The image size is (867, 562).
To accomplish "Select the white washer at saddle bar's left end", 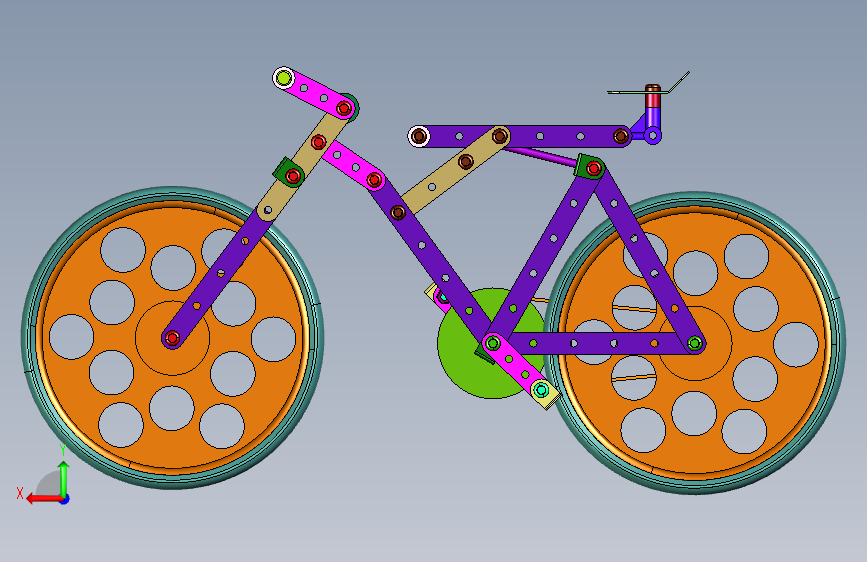I will (419, 136).
